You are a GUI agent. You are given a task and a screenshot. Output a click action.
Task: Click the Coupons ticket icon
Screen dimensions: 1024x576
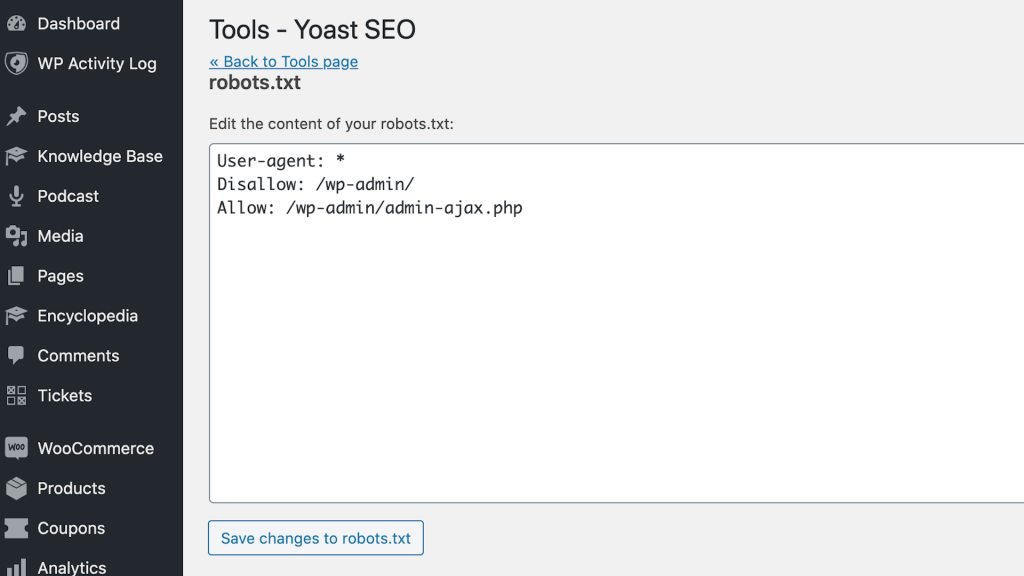pyautogui.click(x=16, y=529)
